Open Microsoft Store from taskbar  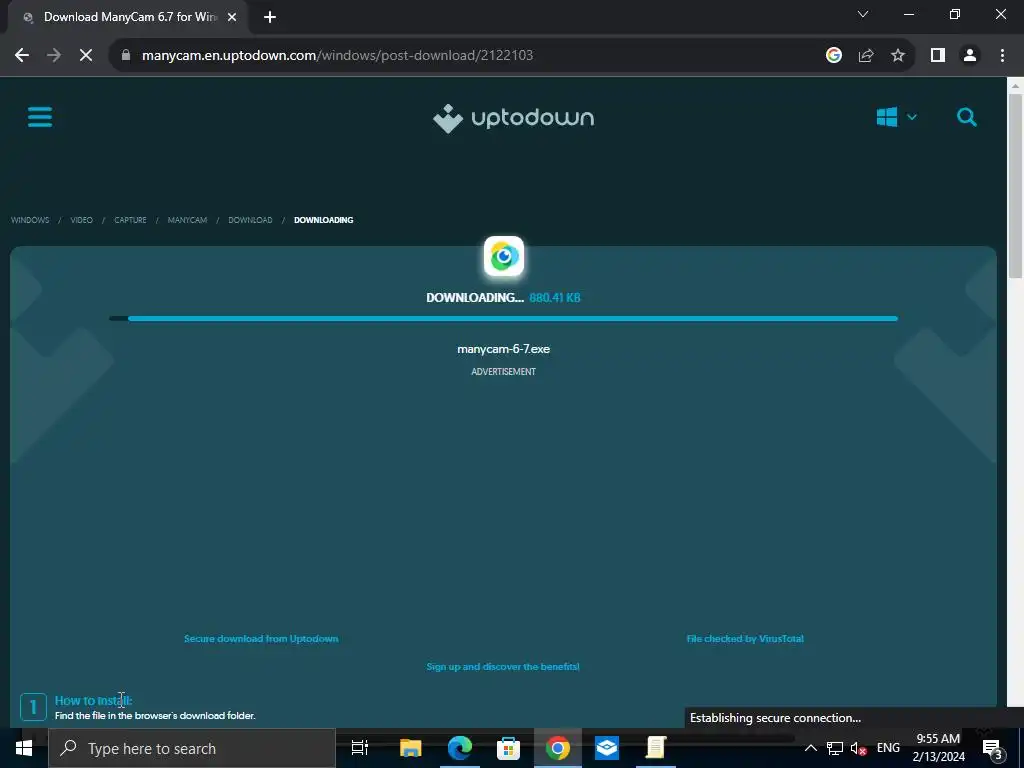(x=509, y=748)
